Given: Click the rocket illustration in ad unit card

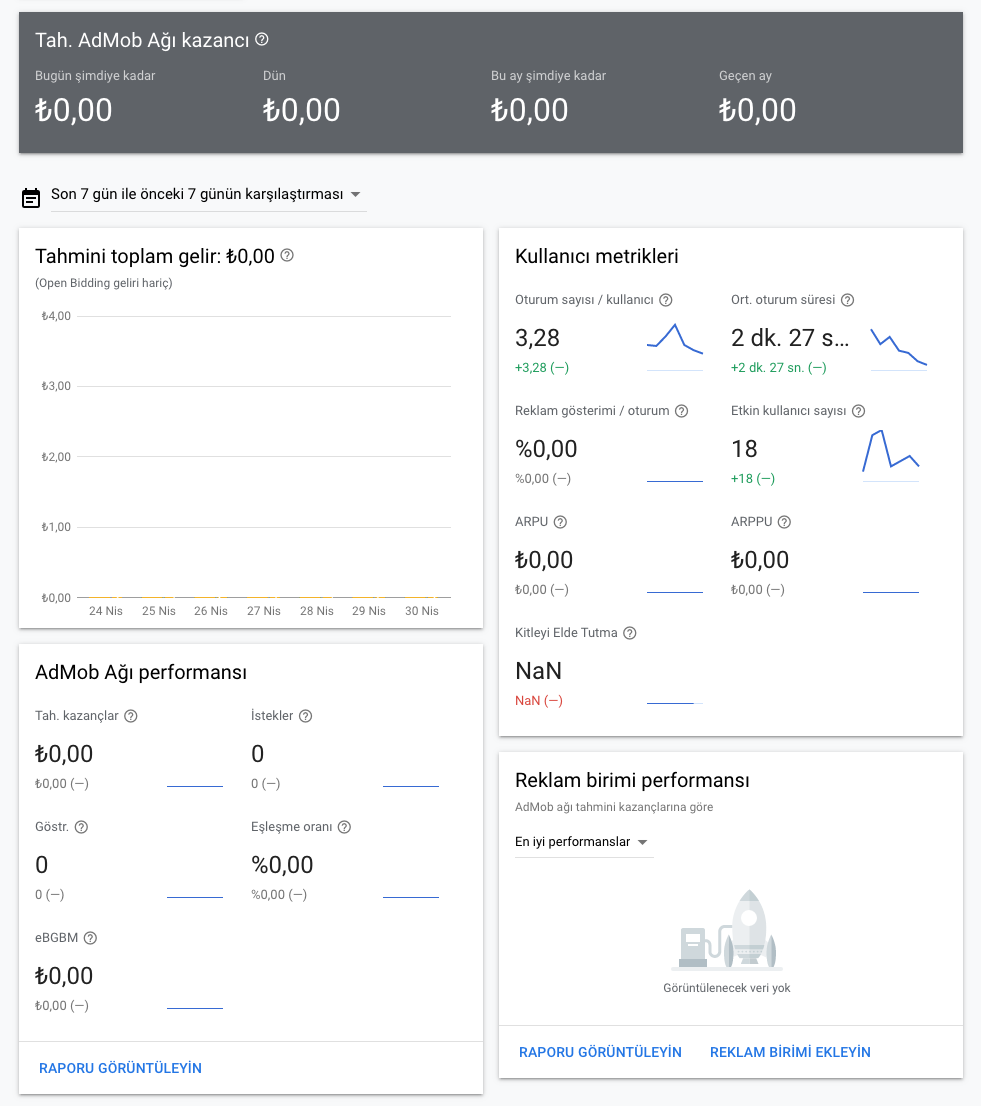Looking at the screenshot, I should [x=727, y=931].
